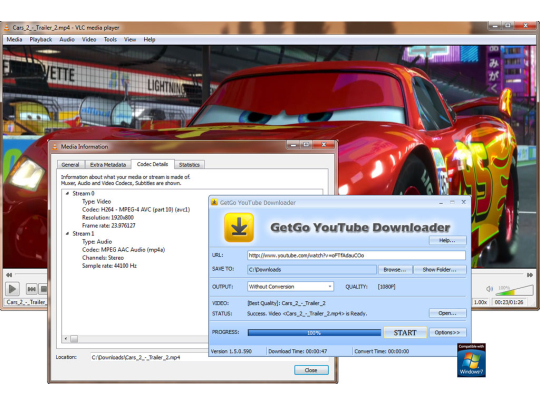Click the VLC cone icon in the title bar
This screenshot has height=405, width=540.
click(6, 28)
